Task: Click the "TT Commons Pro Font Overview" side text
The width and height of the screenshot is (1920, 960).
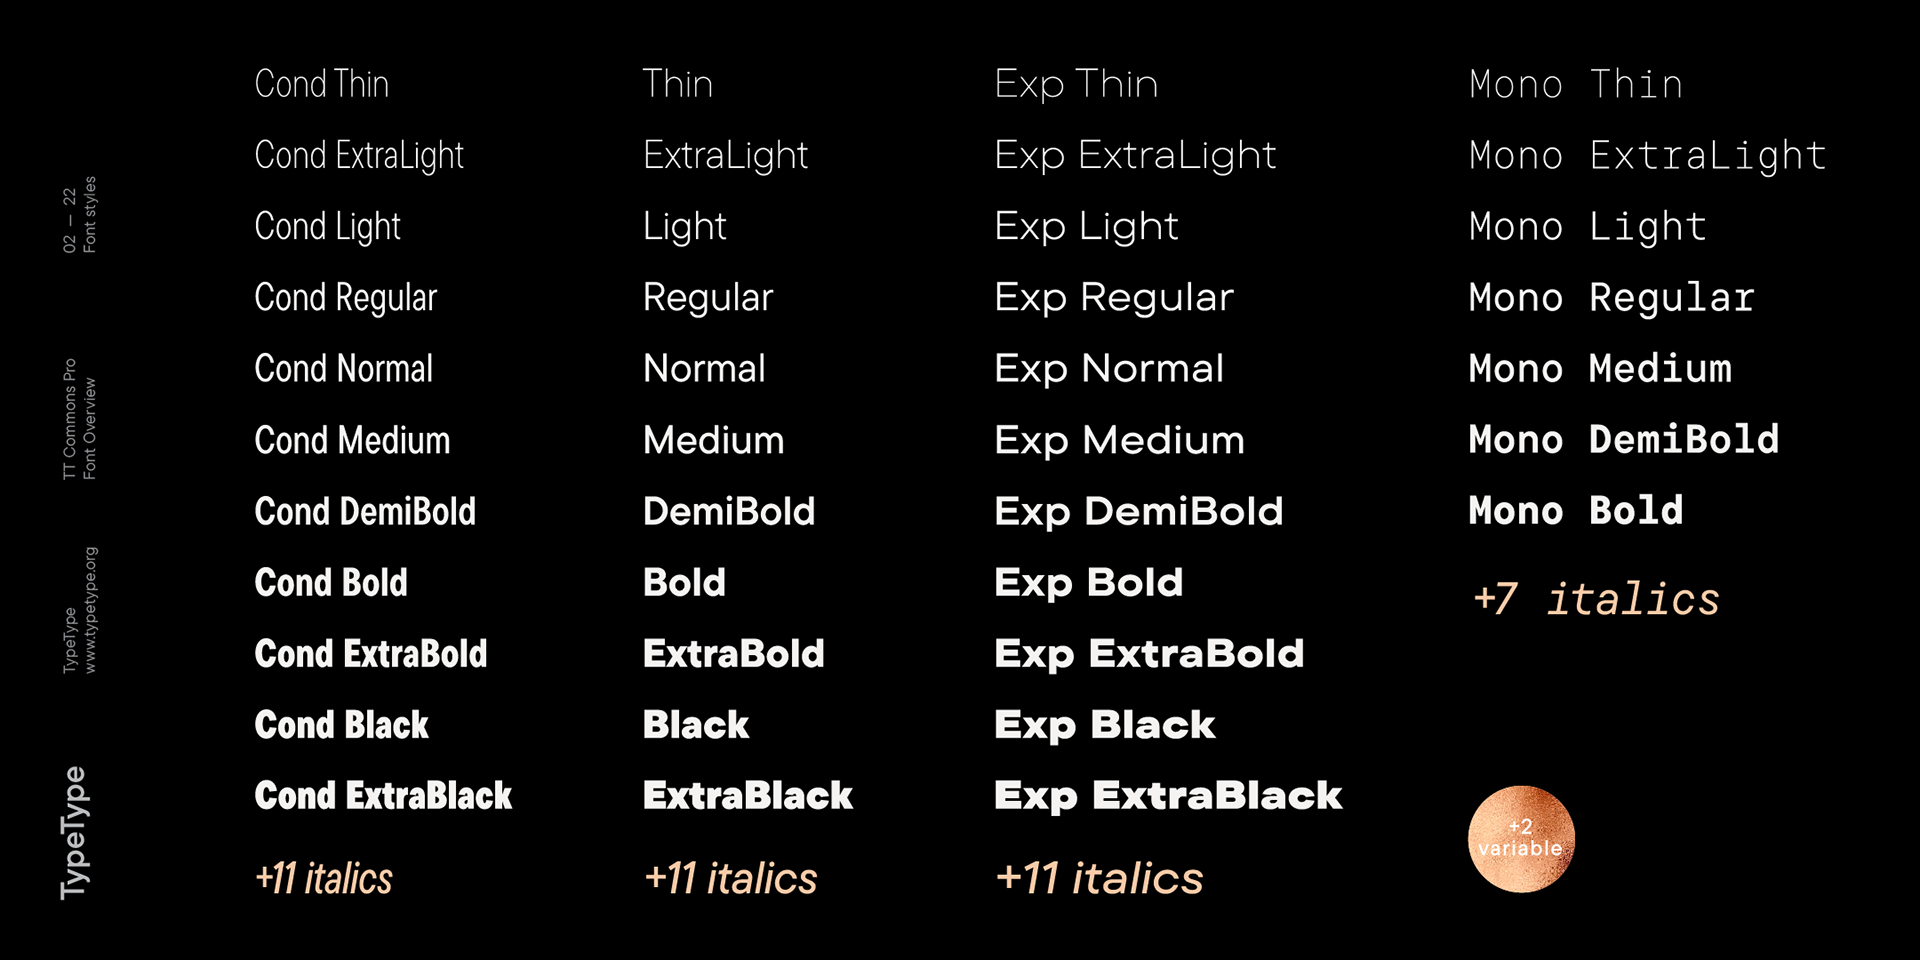Action: point(79,419)
